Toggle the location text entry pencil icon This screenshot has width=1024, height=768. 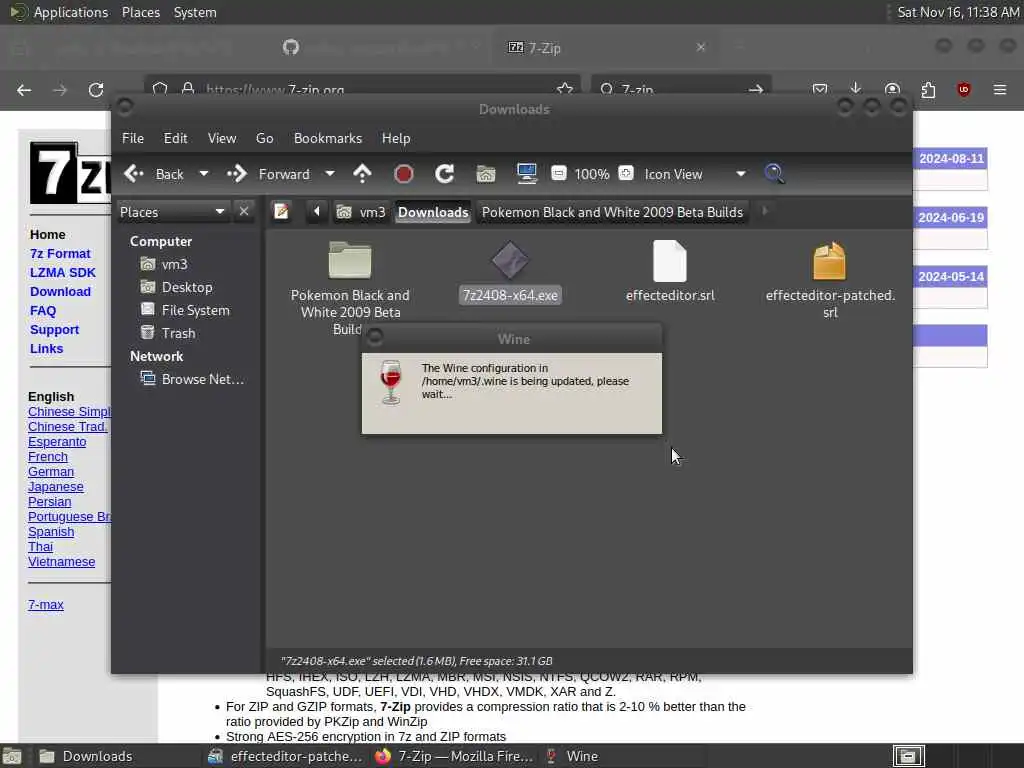tap(281, 212)
